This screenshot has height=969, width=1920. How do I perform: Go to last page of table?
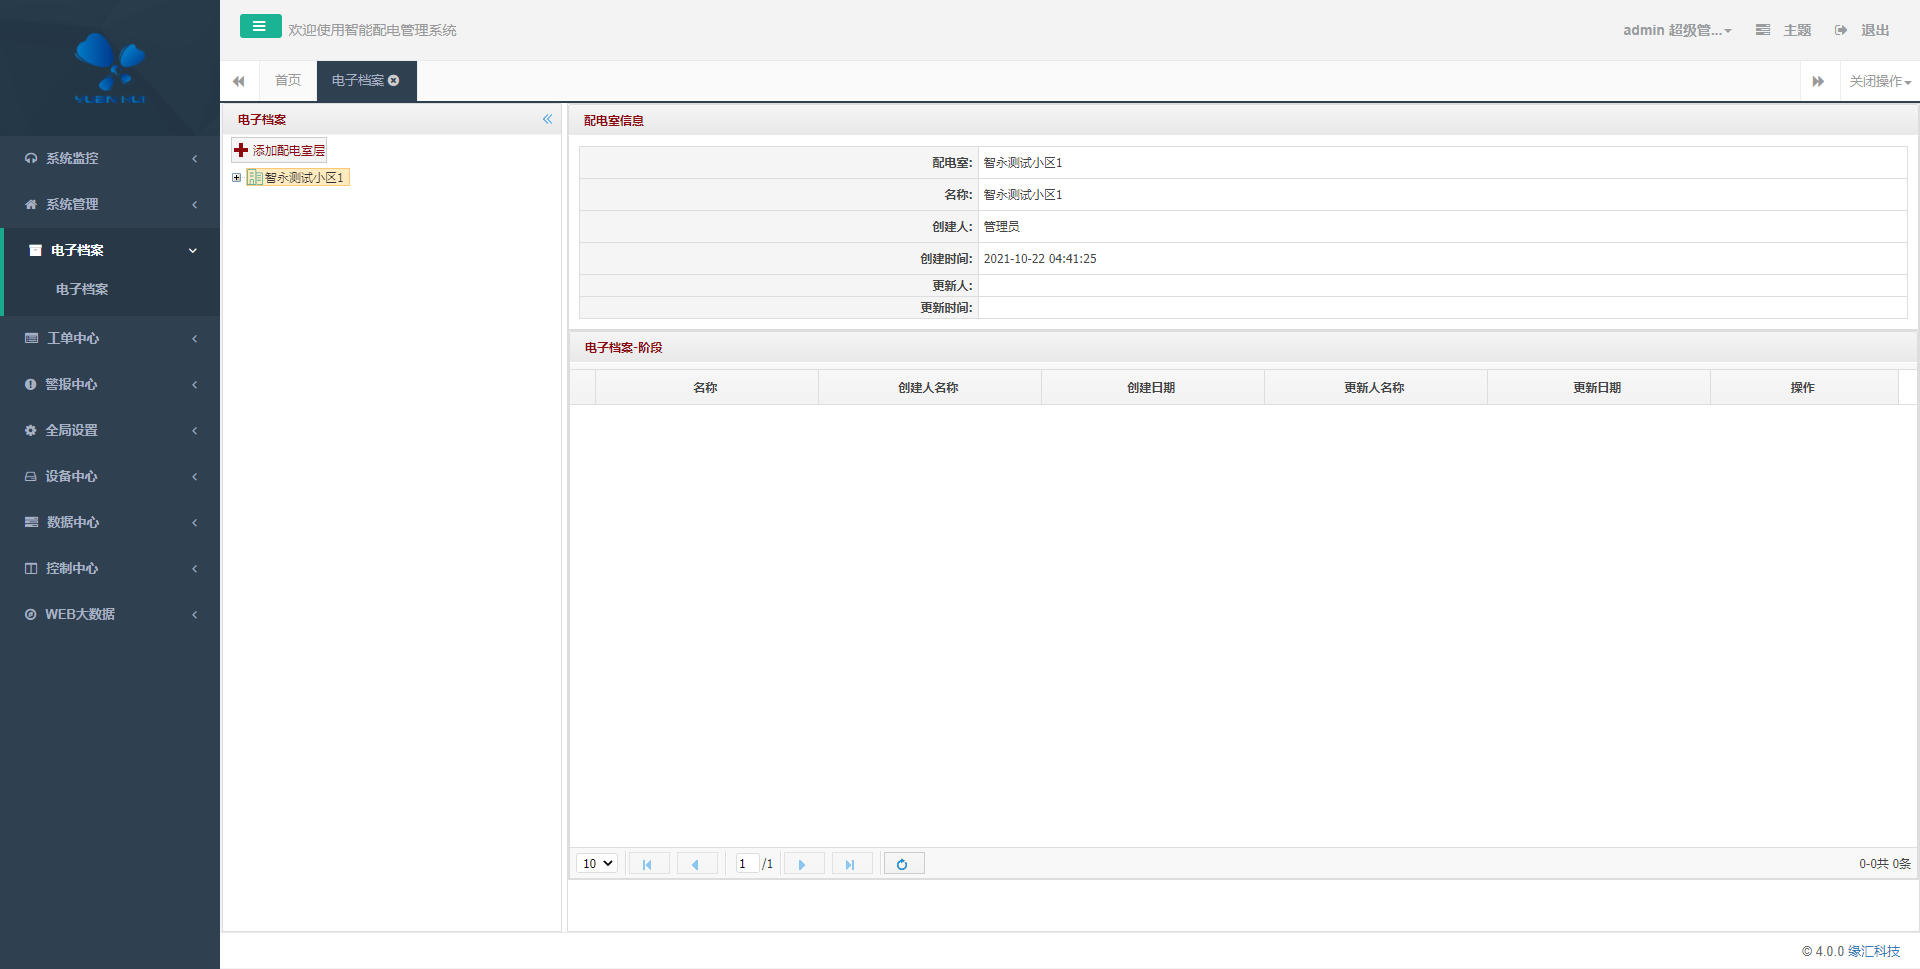coord(851,864)
